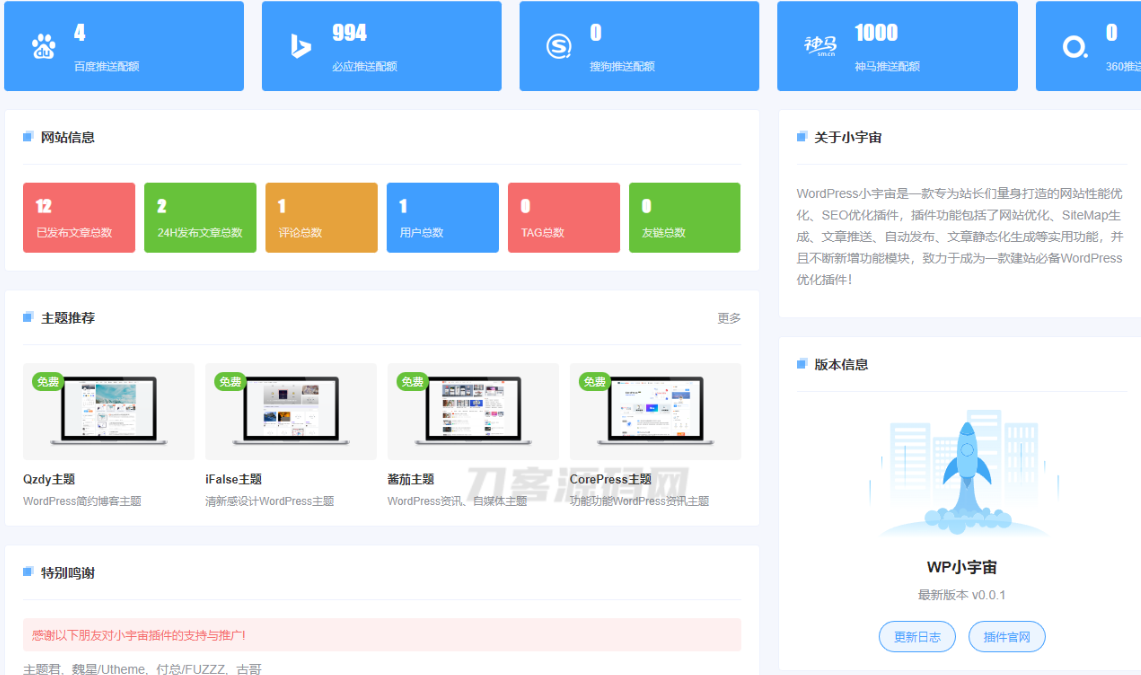
Task: Click the 插件官网 button
Action: click(1006, 636)
